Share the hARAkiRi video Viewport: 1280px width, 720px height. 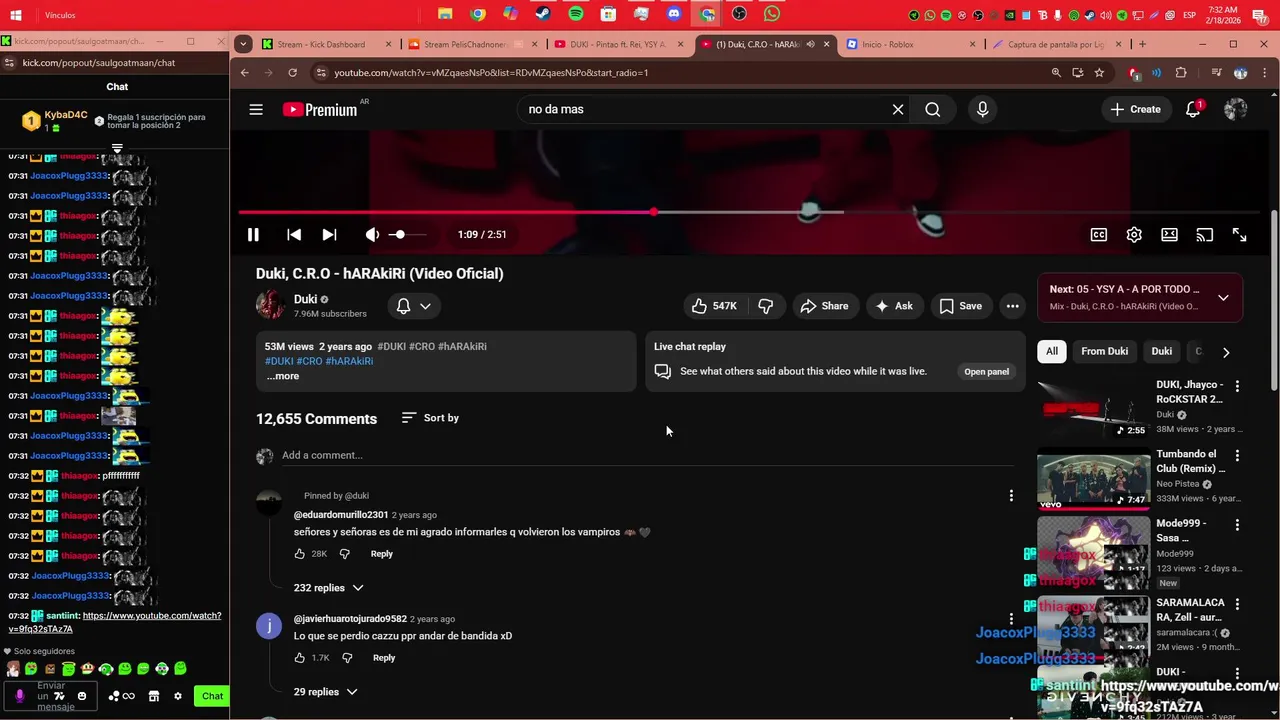(824, 306)
